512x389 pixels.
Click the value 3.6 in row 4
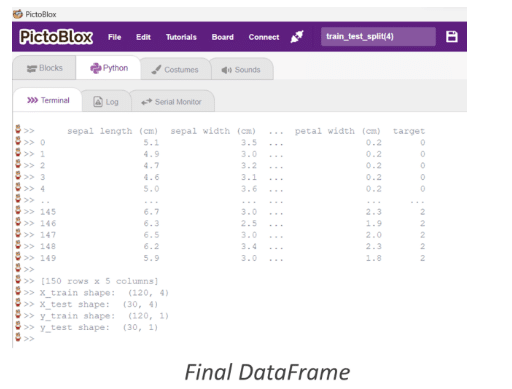(x=249, y=189)
